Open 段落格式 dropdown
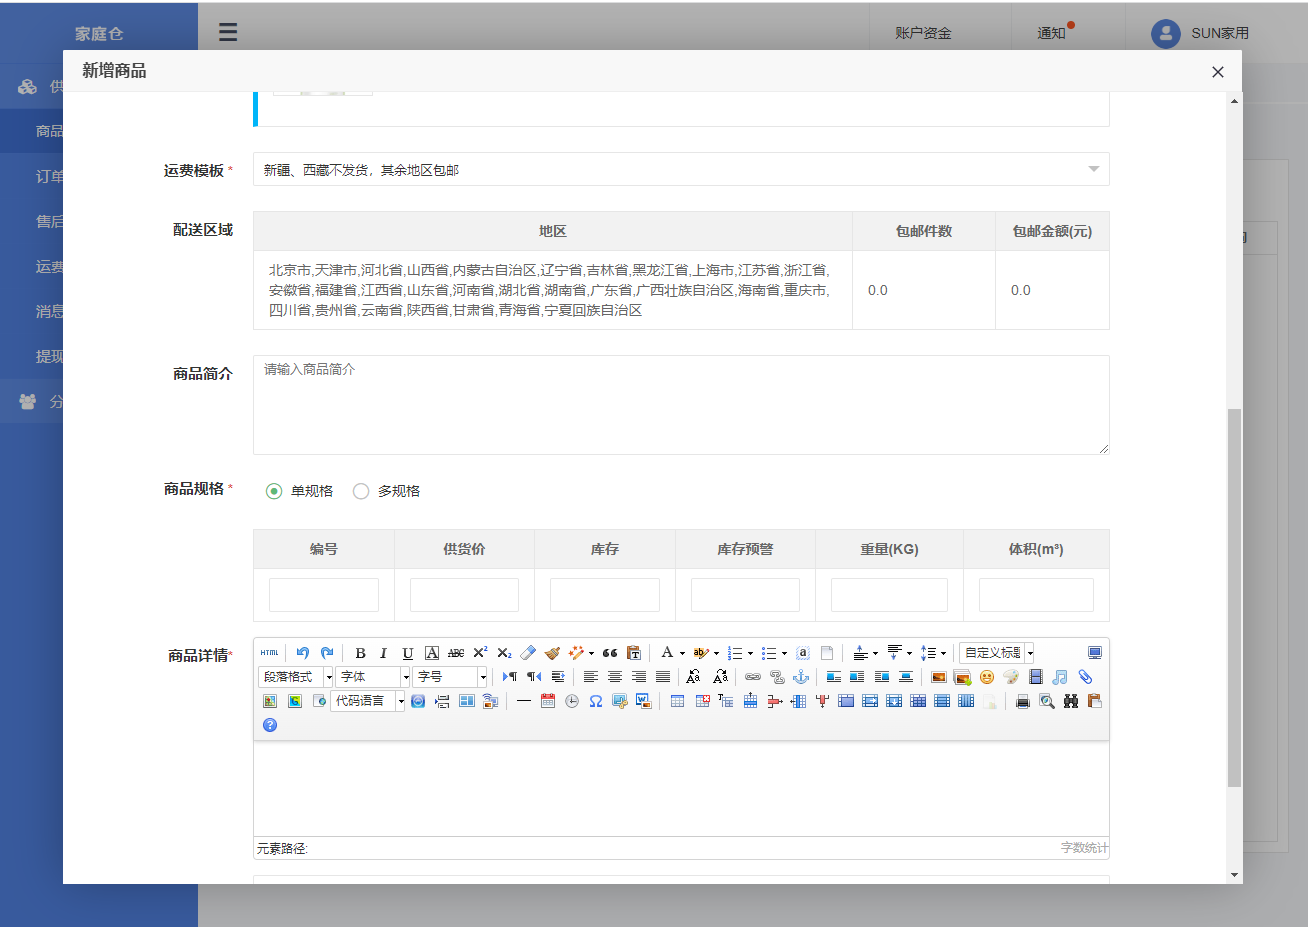 click(x=295, y=677)
